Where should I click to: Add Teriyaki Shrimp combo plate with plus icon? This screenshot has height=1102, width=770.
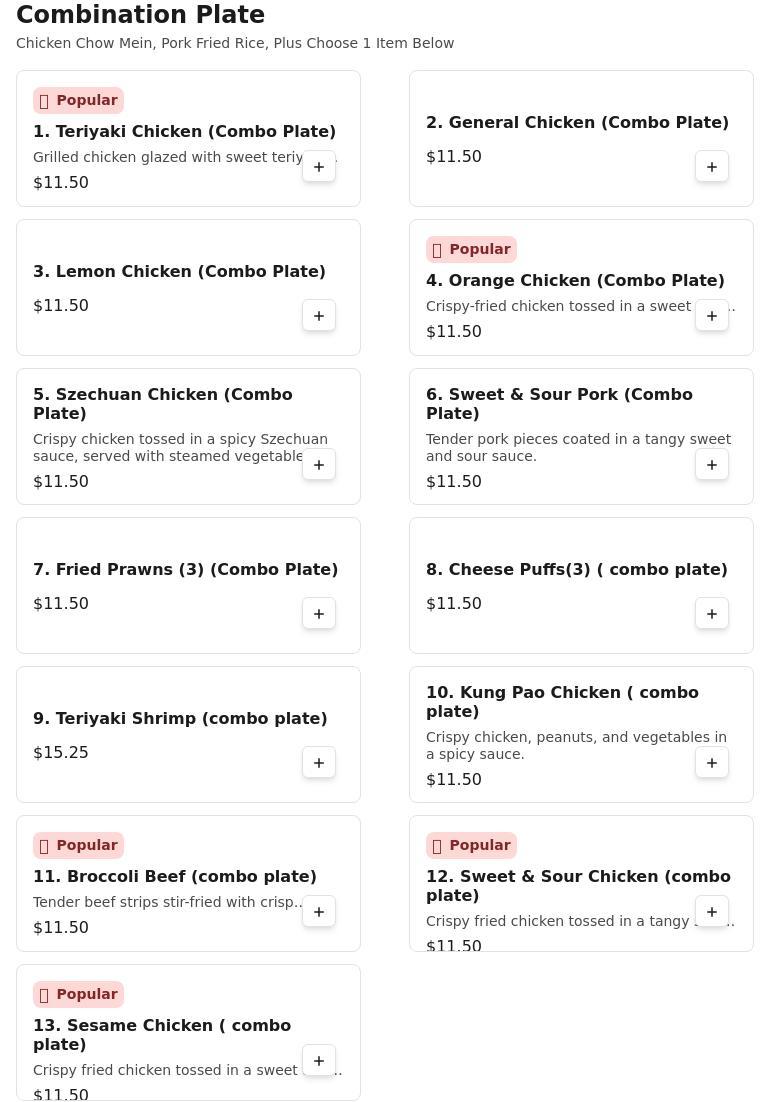(319, 763)
